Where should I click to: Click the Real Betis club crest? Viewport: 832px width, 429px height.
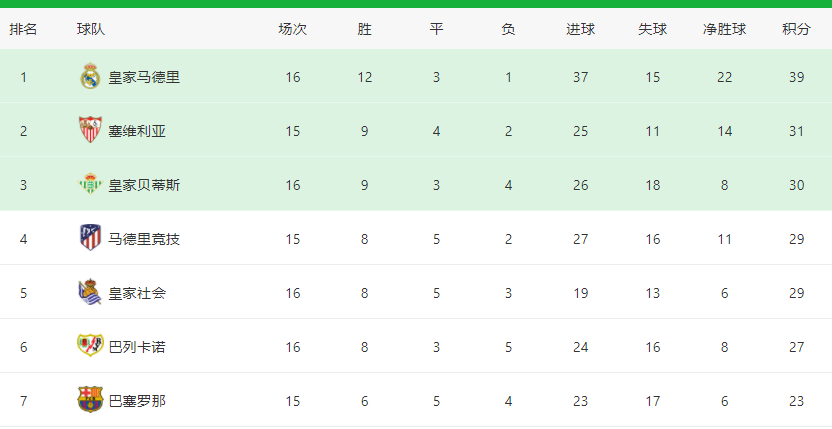click(90, 184)
